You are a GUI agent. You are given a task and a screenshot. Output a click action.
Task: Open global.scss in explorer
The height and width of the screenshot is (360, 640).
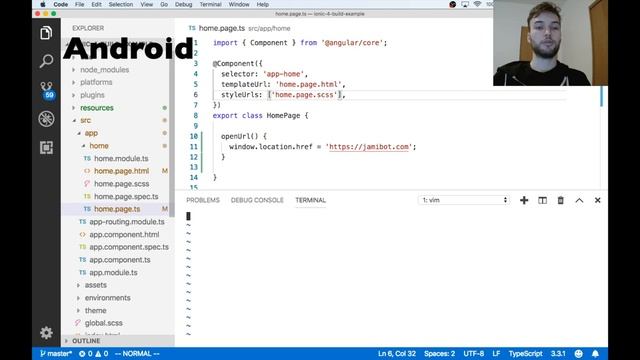click(103, 323)
